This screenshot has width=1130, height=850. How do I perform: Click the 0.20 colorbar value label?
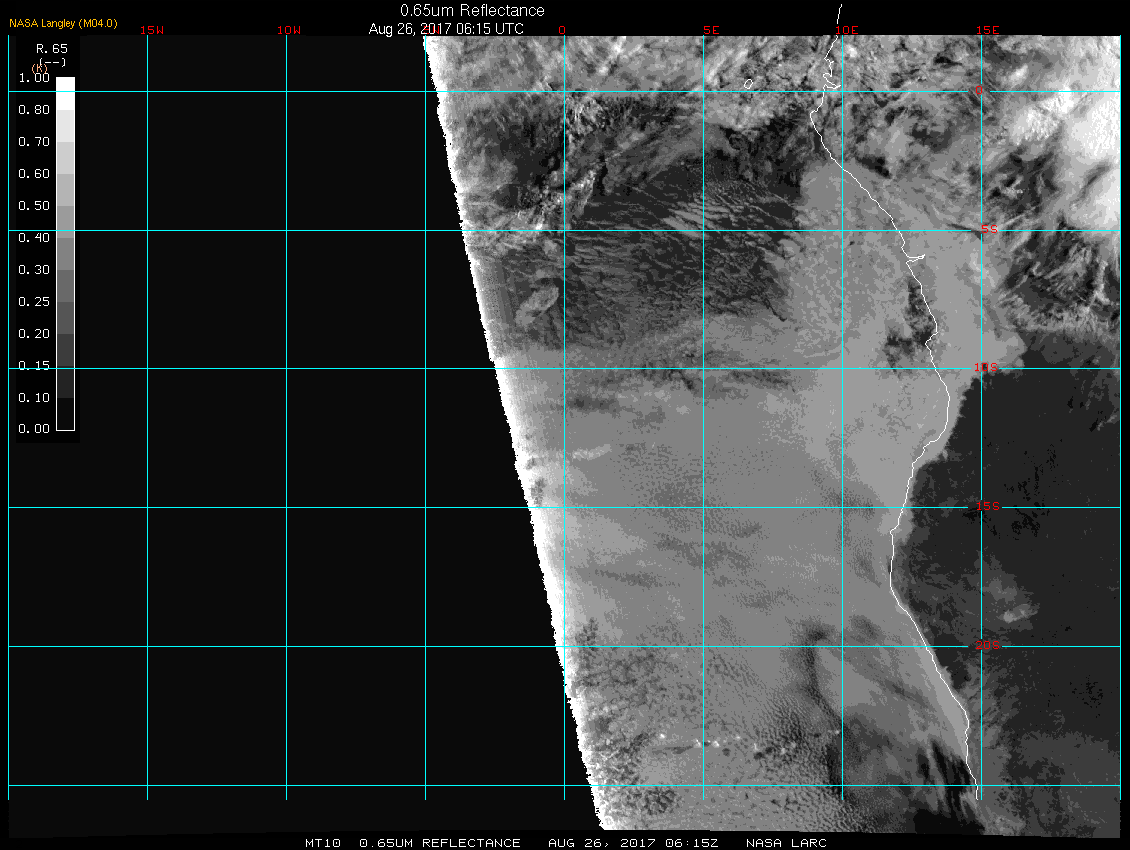(34, 333)
